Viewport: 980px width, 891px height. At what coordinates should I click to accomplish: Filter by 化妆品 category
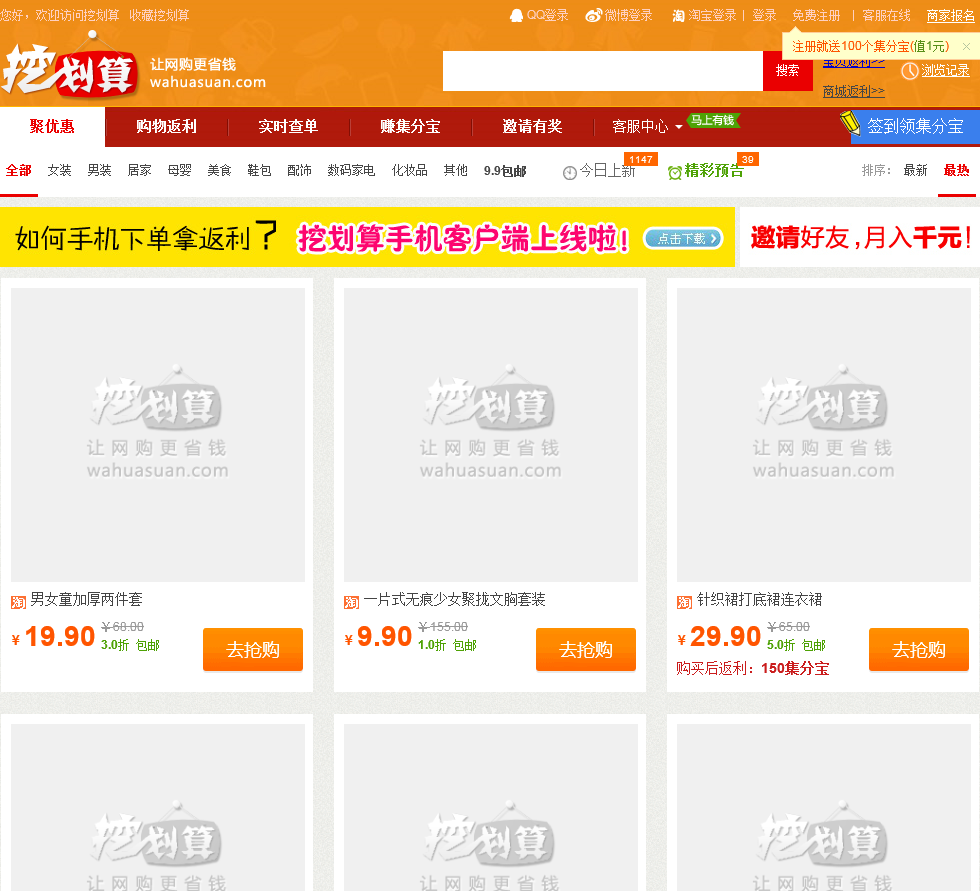pyautogui.click(x=409, y=170)
